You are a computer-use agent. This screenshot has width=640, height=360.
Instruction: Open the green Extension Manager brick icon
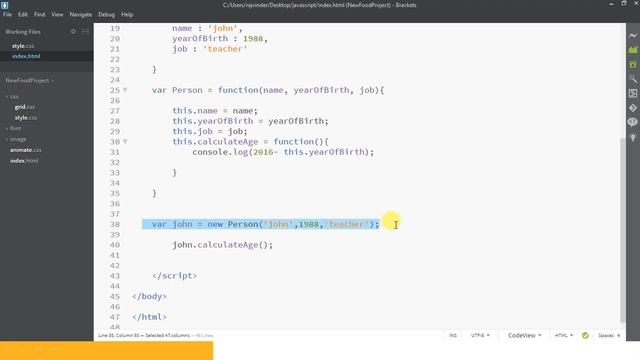coord(633,50)
